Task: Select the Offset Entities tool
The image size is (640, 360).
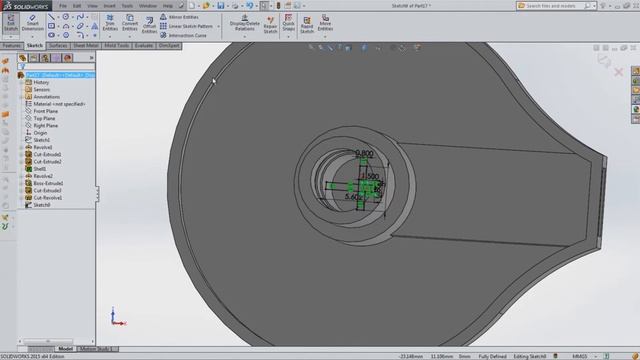Action: point(149,25)
